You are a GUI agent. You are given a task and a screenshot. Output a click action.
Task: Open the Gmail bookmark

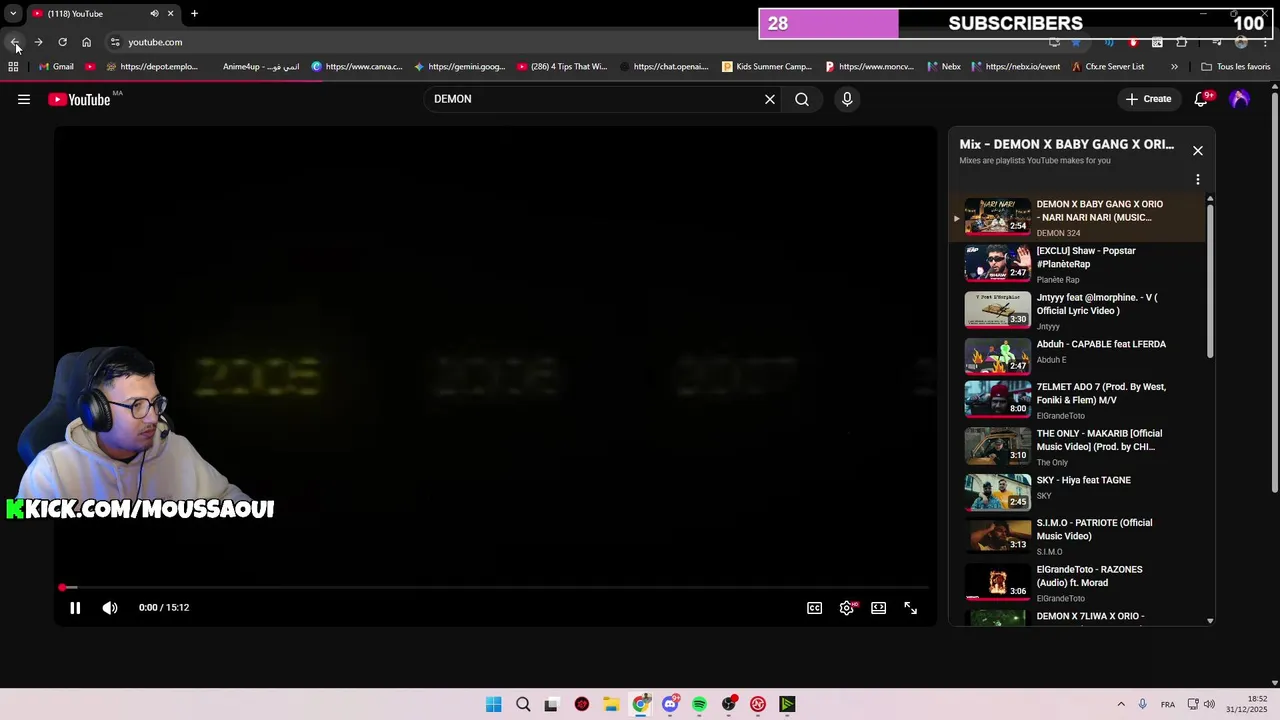56,67
